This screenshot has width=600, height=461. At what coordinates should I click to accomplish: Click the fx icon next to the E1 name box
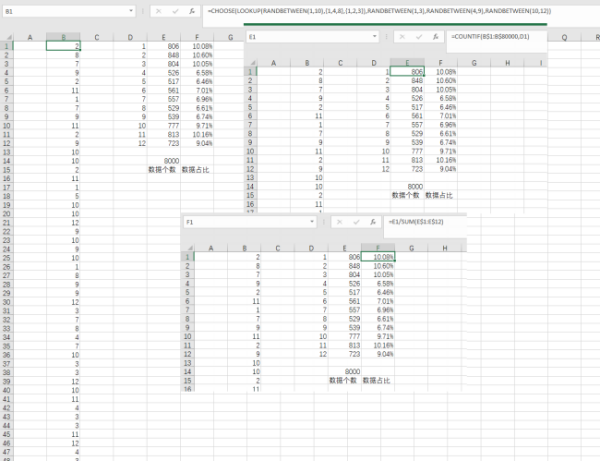[436, 37]
